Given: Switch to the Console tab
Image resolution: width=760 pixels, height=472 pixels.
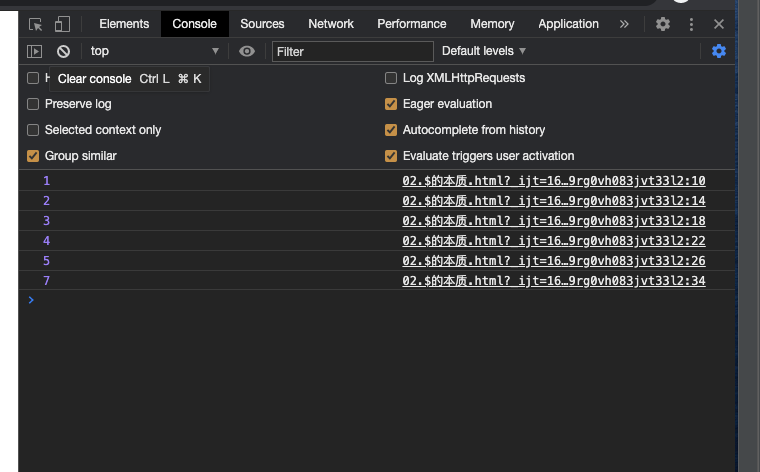Looking at the screenshot, I should click(194, 24).
